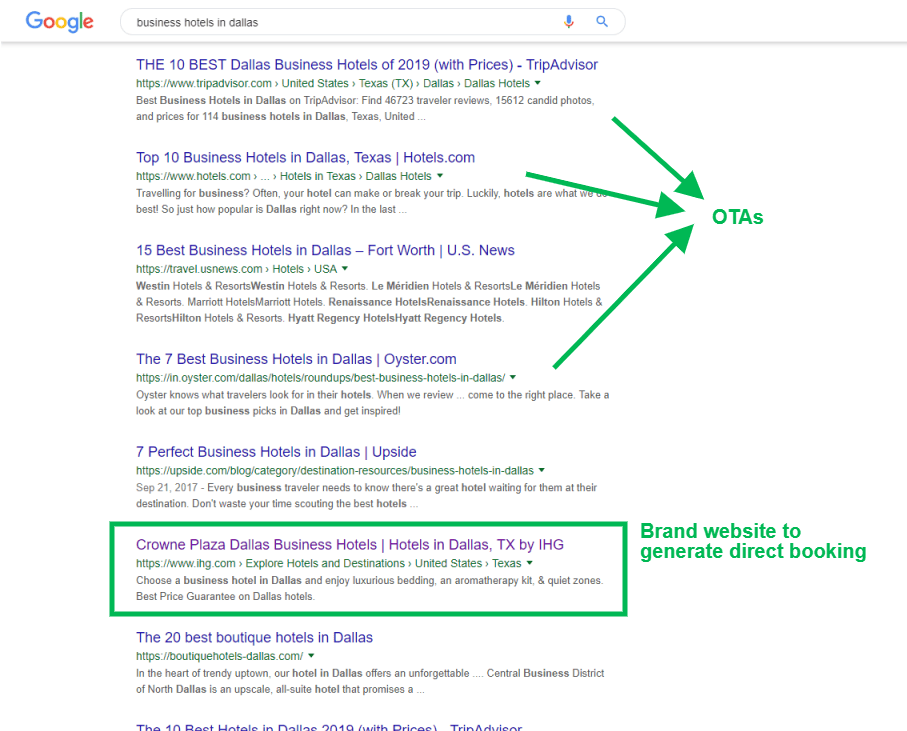Image resolution: width=907 pixels, height=731 pixels.
Task: Click the partially visible 'The 10 Best Hotels in Dallas 2019' result
Action: pyautogui.click(x=329, y=726)
